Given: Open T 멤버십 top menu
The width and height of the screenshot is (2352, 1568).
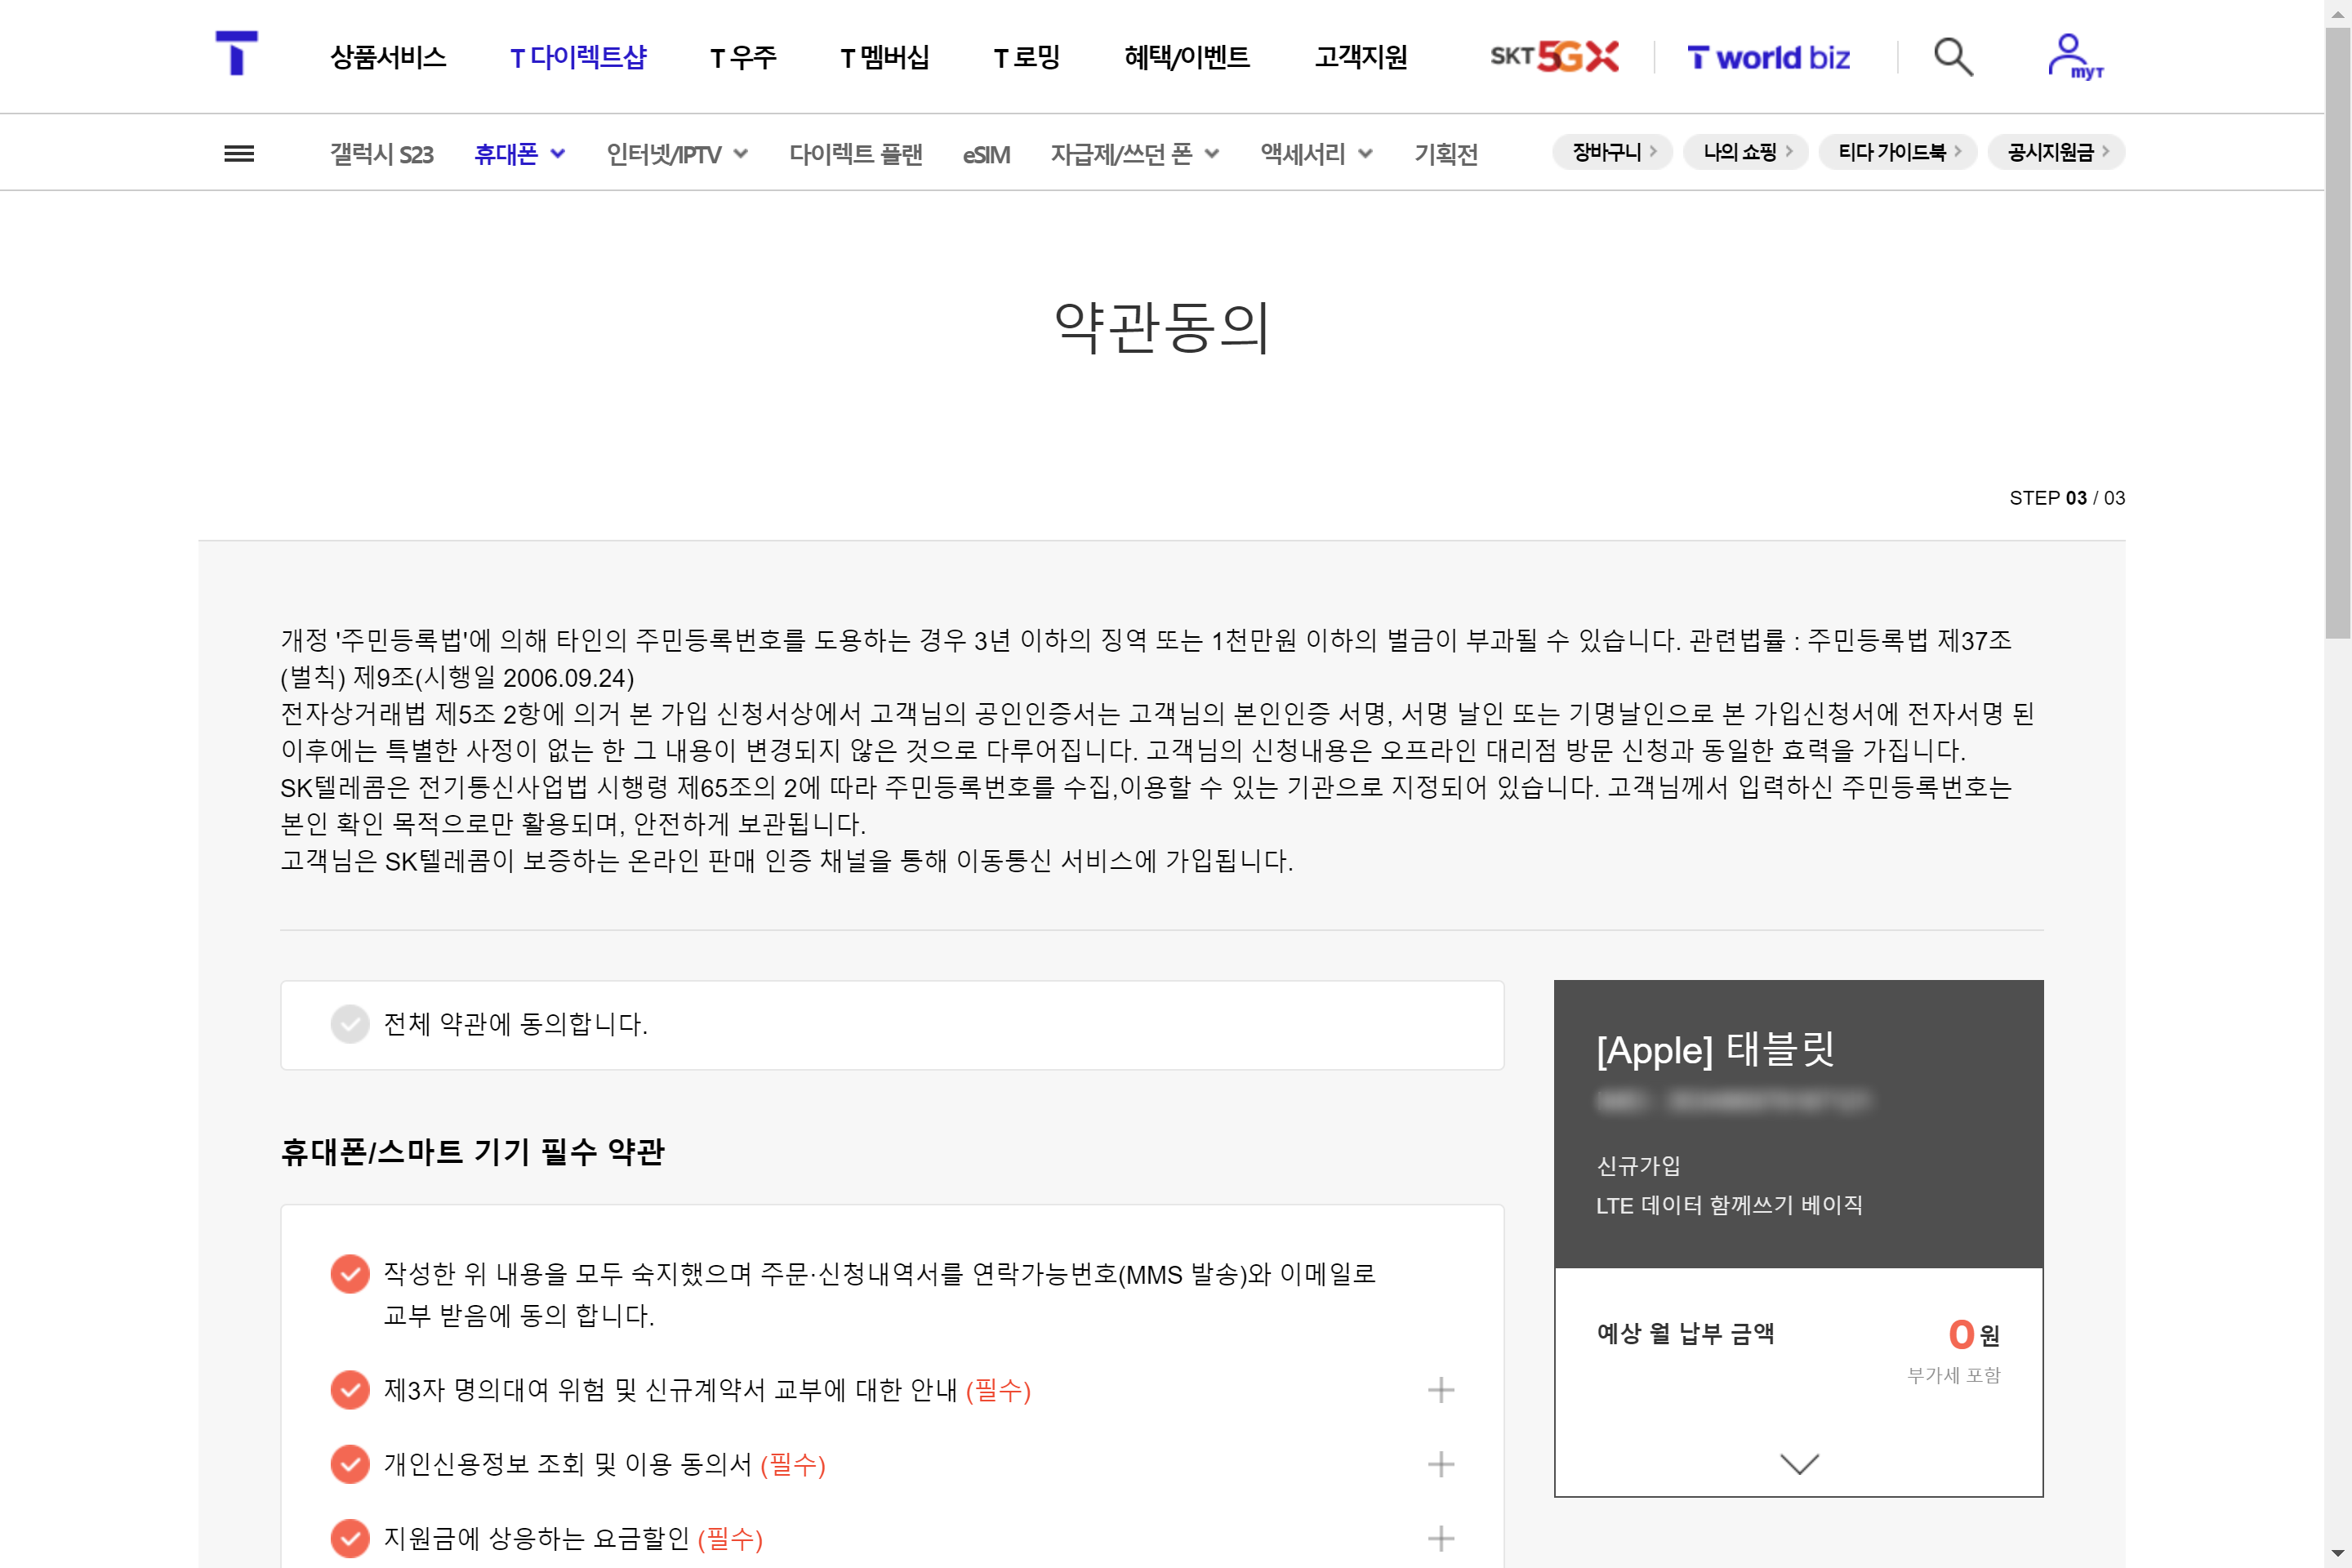Looking at the screenshot, I should (x=884, y=58).
